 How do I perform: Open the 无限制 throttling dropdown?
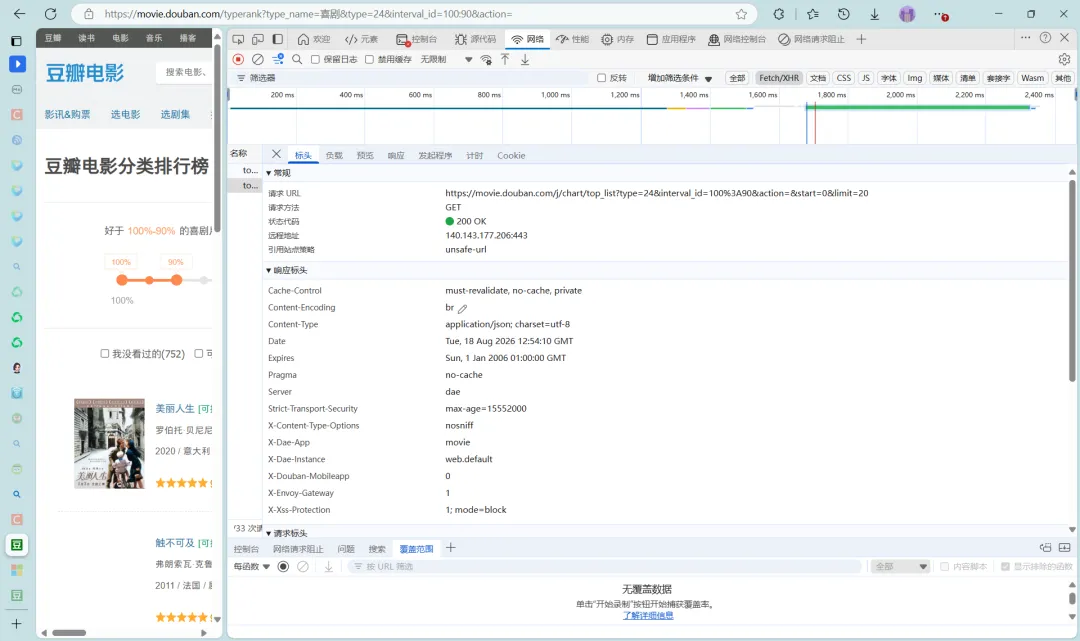(x=446, y=59)
